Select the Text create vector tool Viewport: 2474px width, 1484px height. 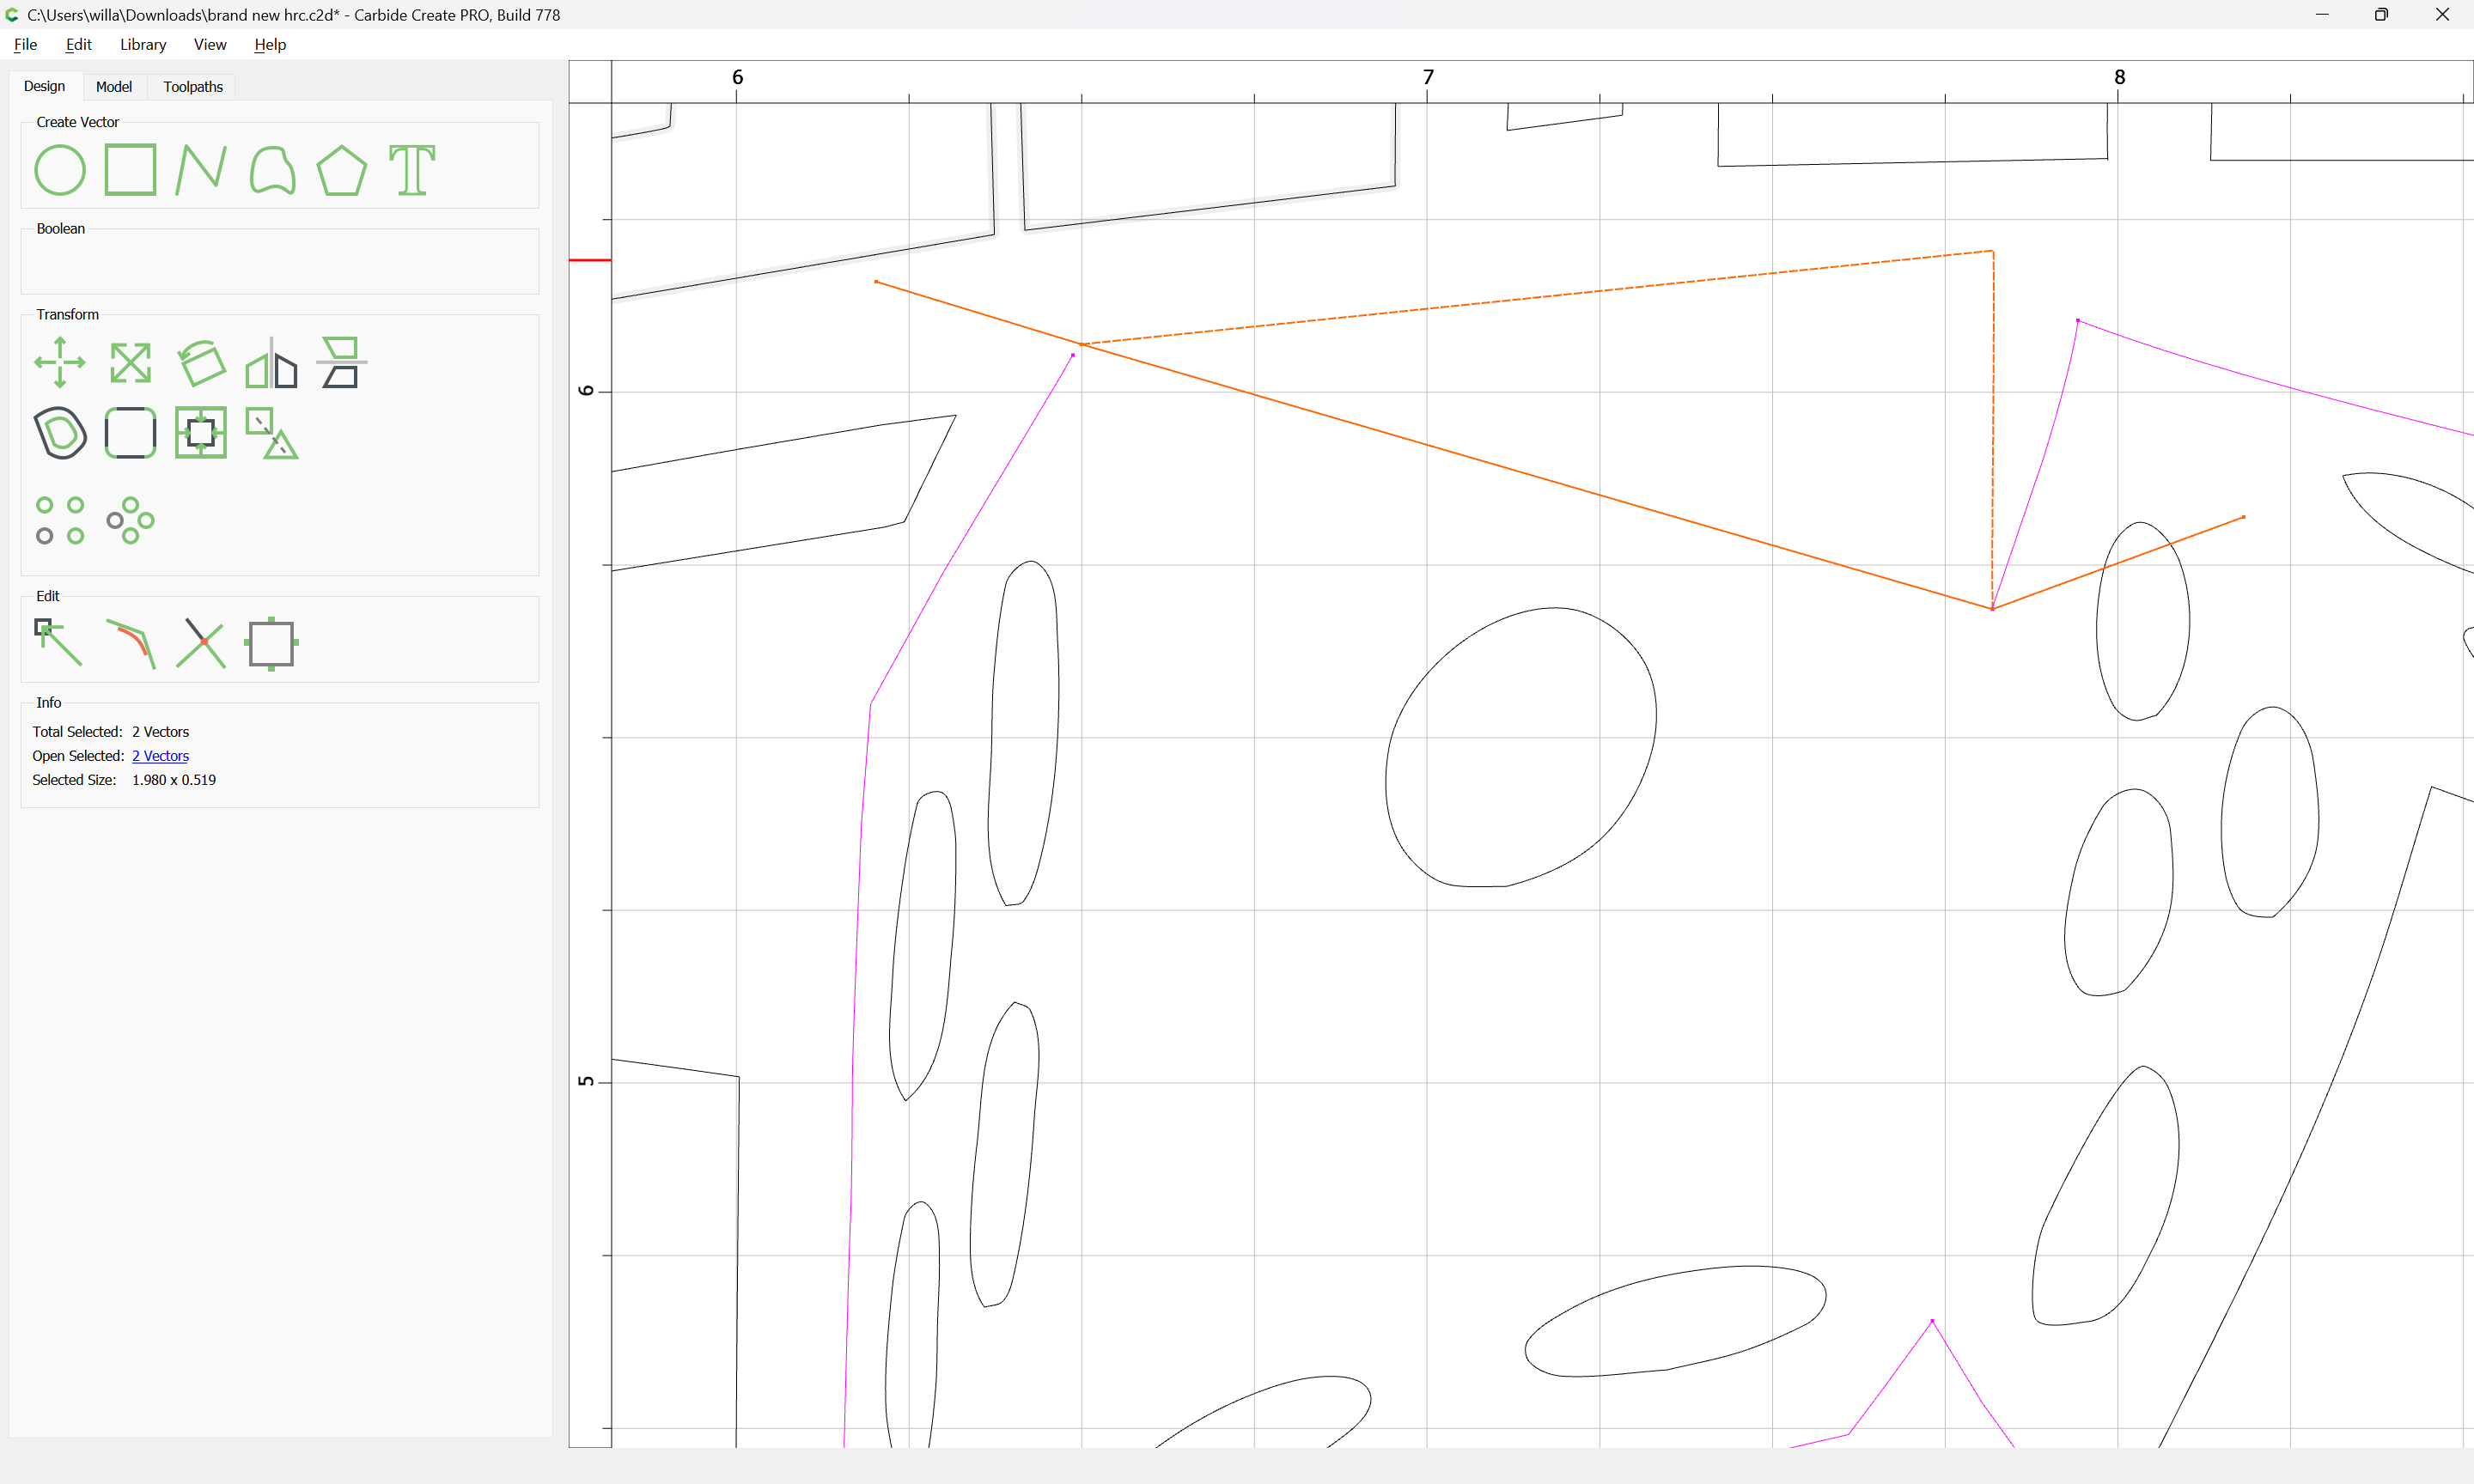pyautogui.click(x=412, y=170)
